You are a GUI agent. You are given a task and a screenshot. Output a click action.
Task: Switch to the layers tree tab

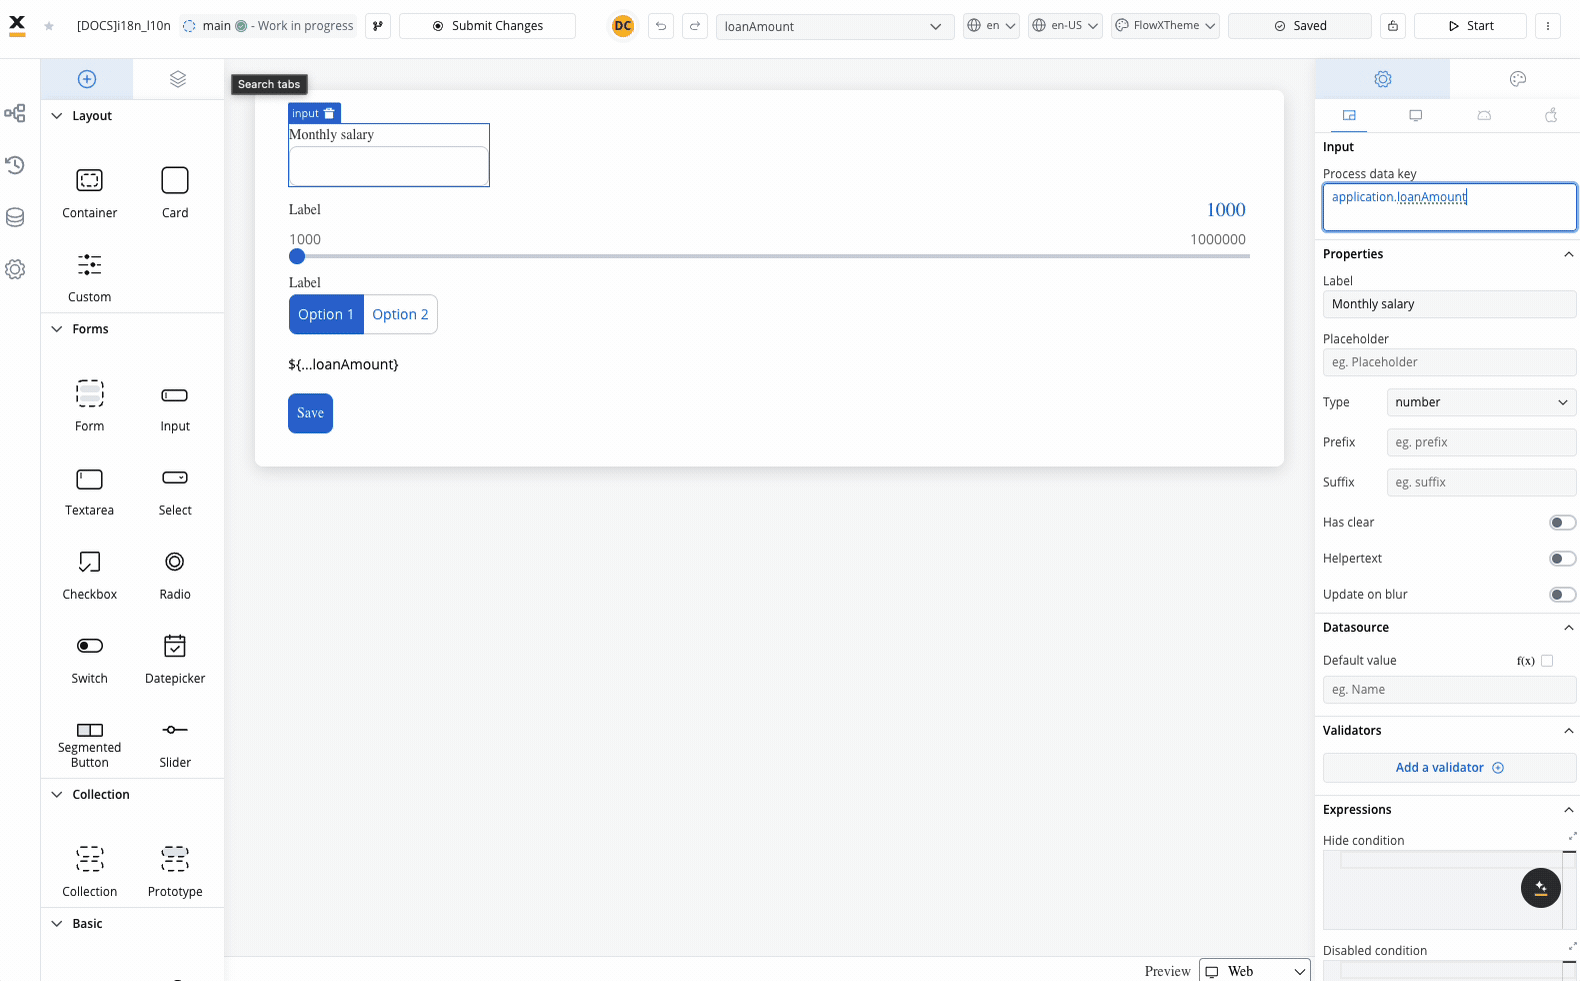point(178,79)
